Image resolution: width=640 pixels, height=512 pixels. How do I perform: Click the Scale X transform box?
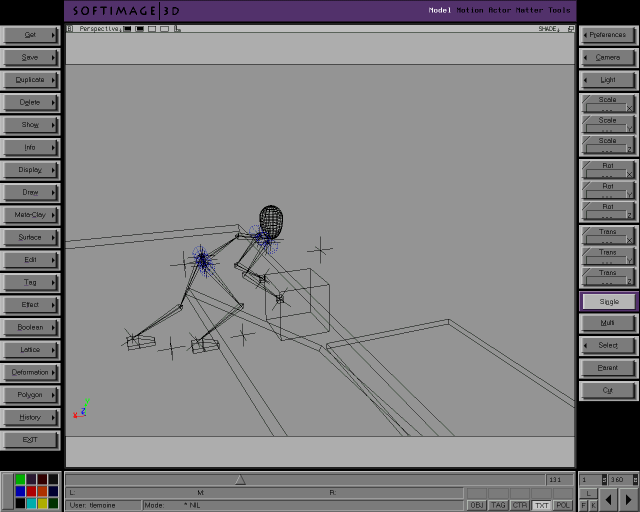click(608, 103)
